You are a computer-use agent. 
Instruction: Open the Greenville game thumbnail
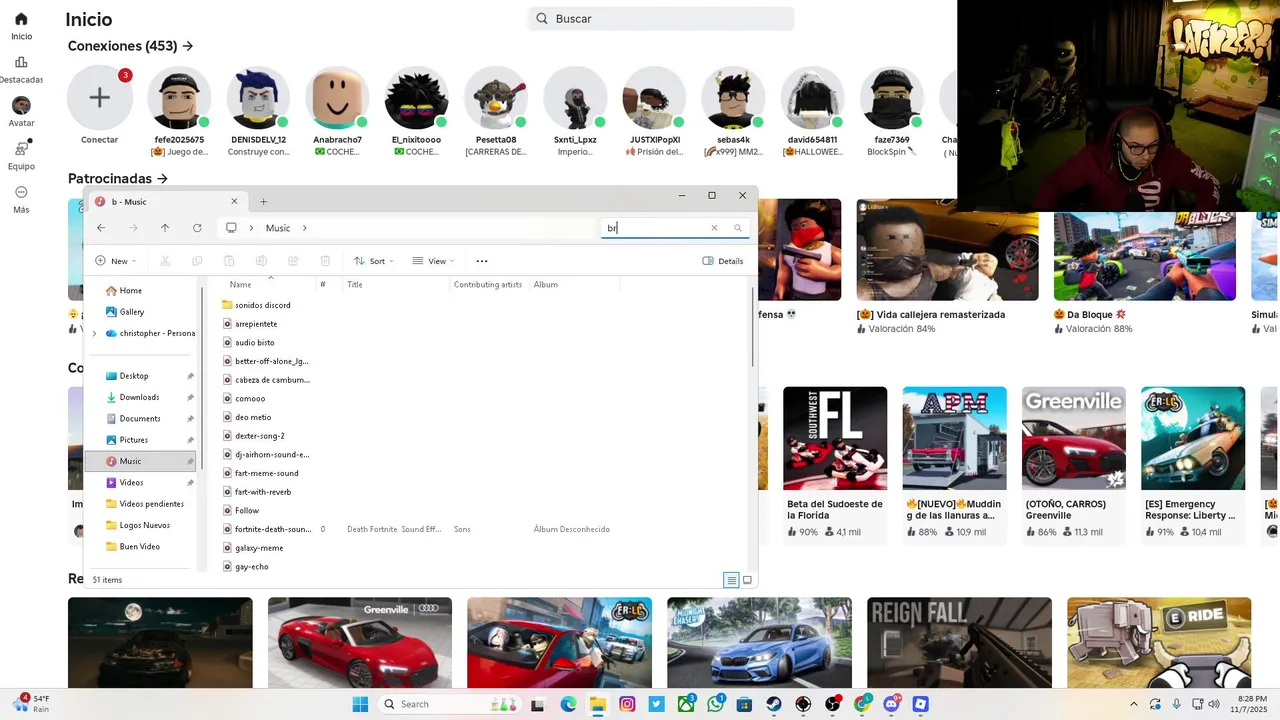click(x=1074, y=438)
